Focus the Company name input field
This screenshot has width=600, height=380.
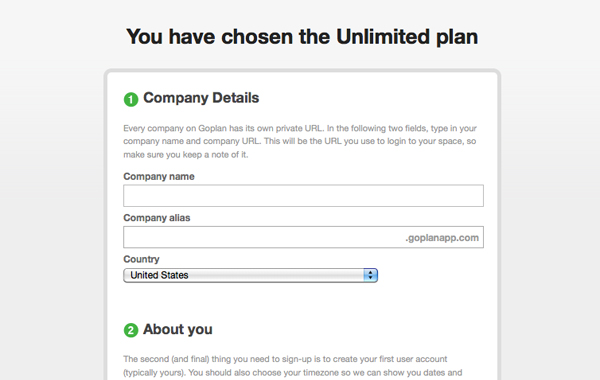pyautogui.click(x=303, y=196)
